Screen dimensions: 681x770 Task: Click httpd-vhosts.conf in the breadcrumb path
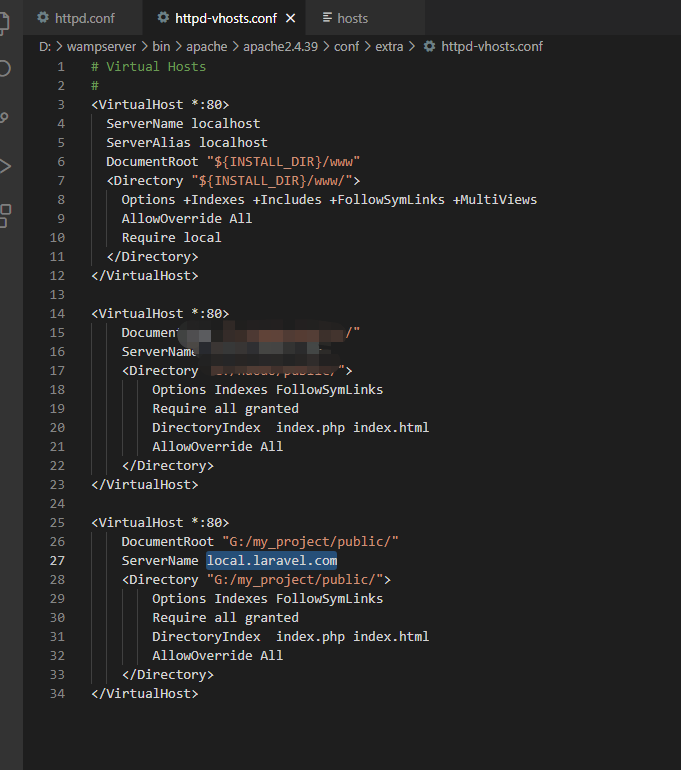tap(491, 46)
